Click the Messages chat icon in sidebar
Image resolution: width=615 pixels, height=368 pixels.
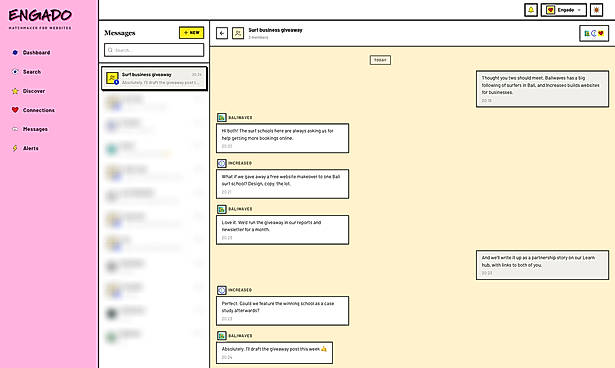(x=15, y=129)
